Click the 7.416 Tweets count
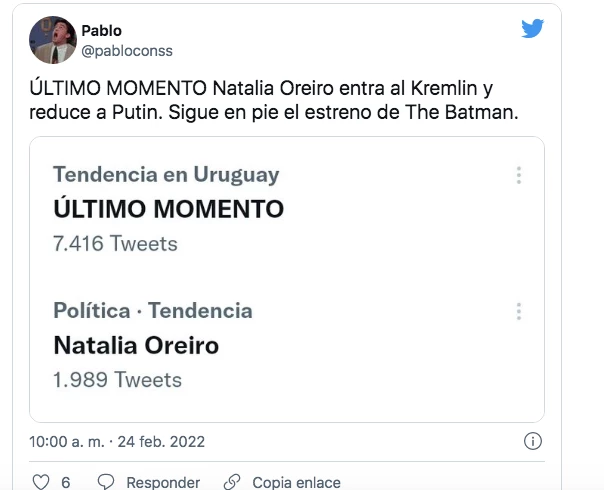 click(x=115, y=243)
